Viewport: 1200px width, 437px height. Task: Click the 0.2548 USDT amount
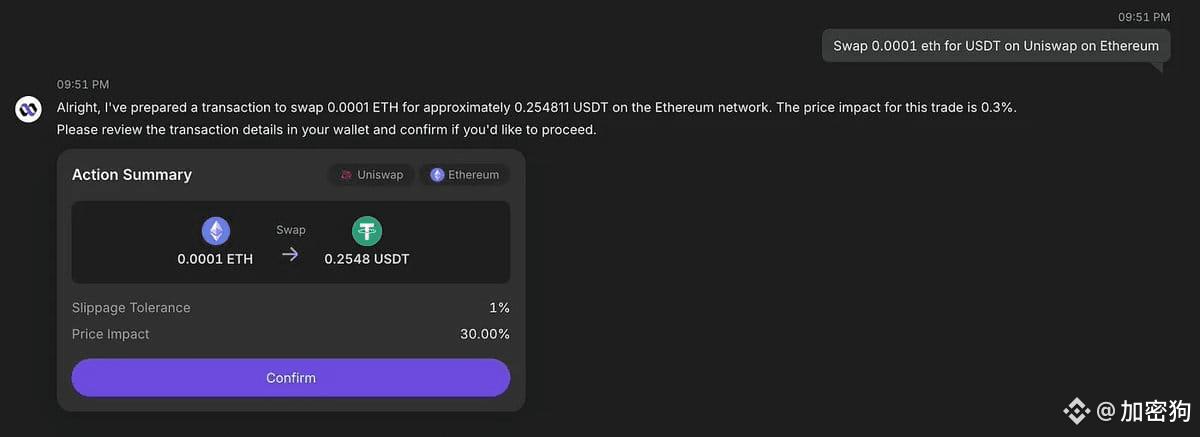(x=367, y=259)
